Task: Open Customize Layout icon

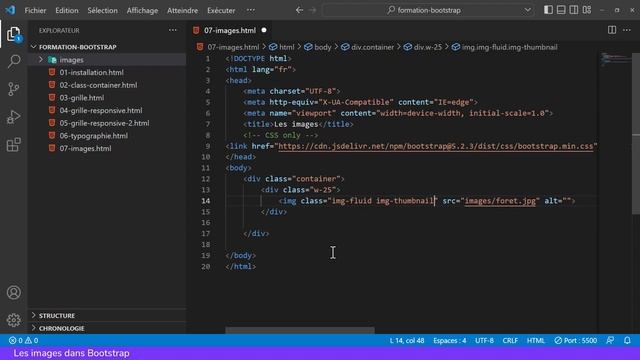Action: pyautogui.click(x=587, y=10)
